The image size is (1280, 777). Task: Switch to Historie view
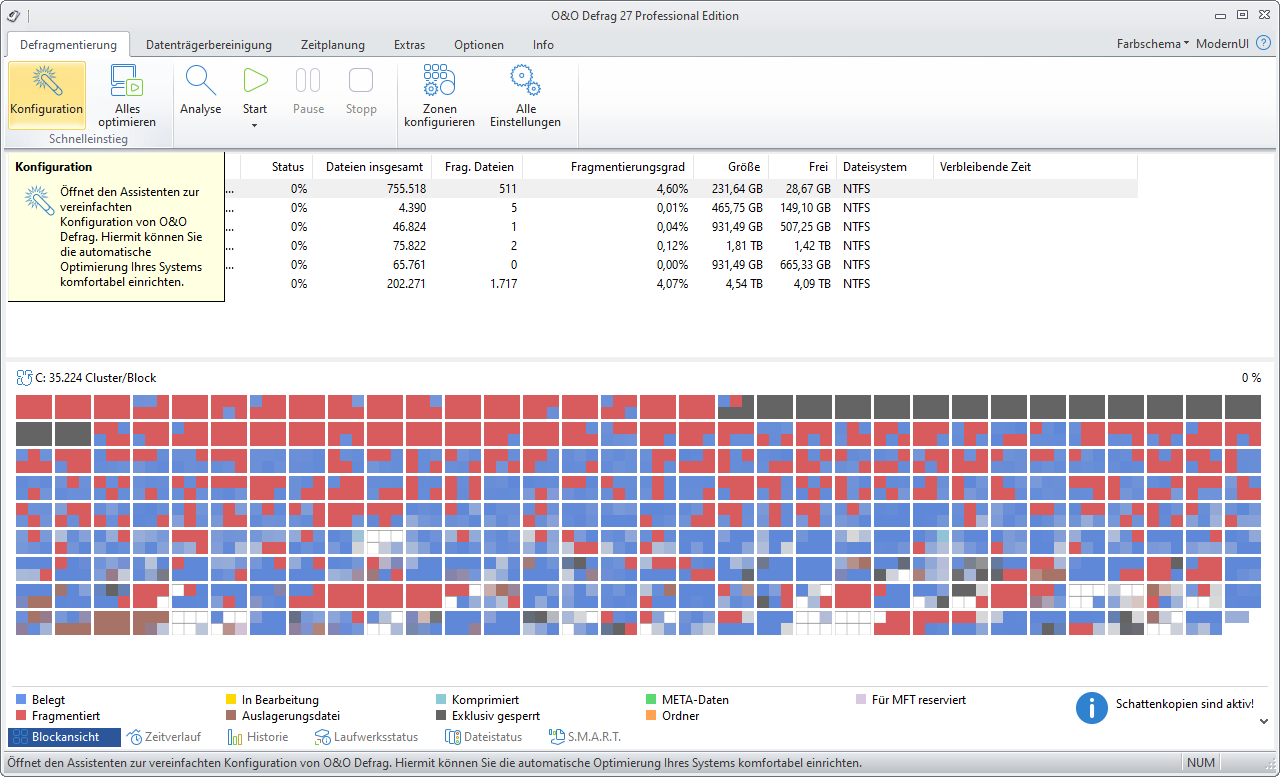pyautogui.click(x=258, y=737)
